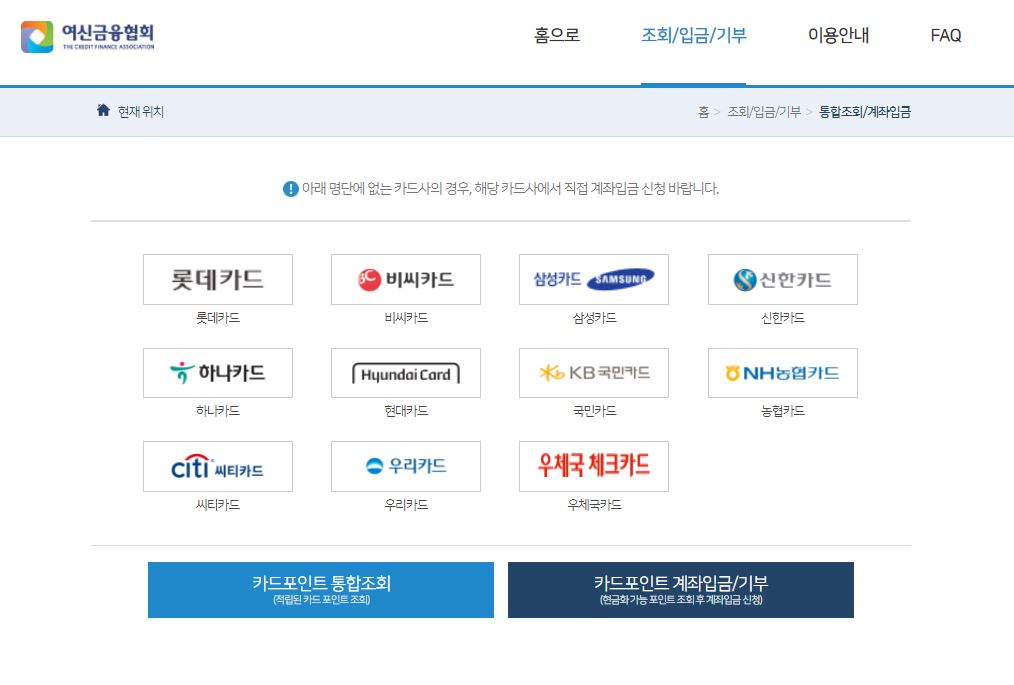Select the 하나카드 logo
The width and height of the screenshot is (1014, 685).
pyautogui.click(x=218, y=373)
